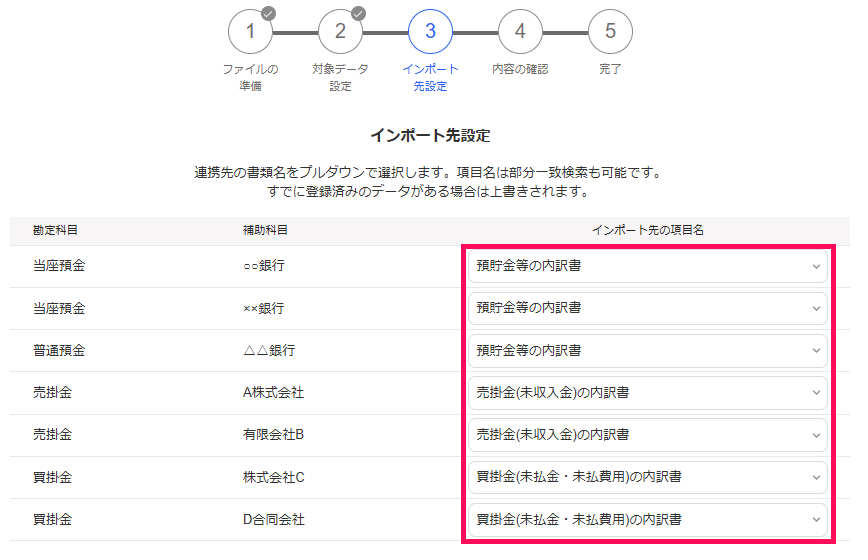Screen dimensions: 868x560
Task: Click the A株式会社 sub-account cell
Action: [x=273, y=392]
